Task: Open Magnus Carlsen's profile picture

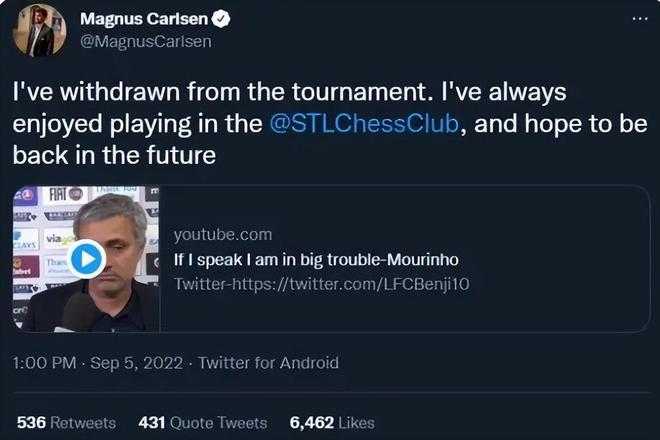Action: (x=39, y=30)
